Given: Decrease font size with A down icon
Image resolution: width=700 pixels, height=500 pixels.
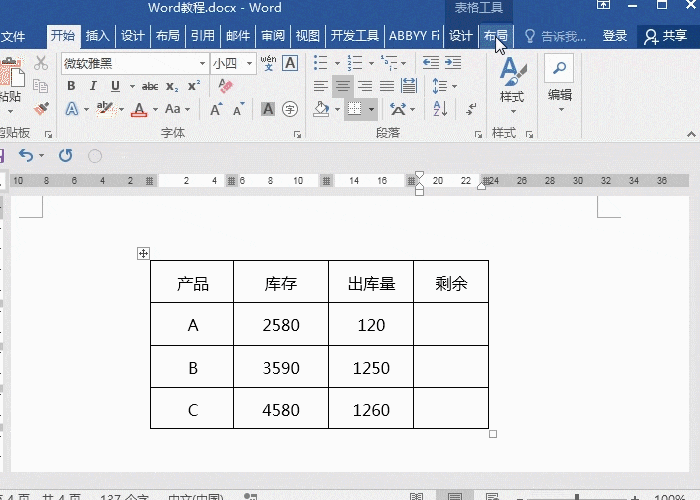Looking at the screenshot, I should tap(238, 109).
